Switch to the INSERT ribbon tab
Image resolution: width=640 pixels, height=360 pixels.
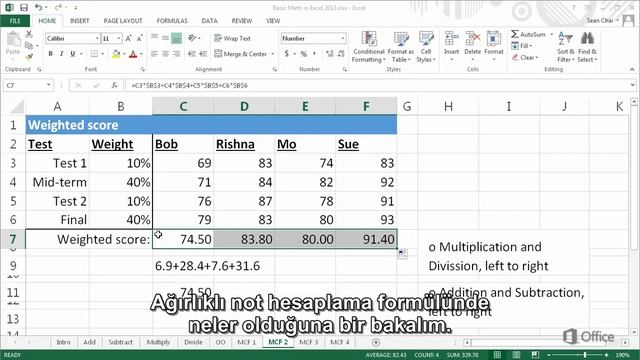click(80, 21)
